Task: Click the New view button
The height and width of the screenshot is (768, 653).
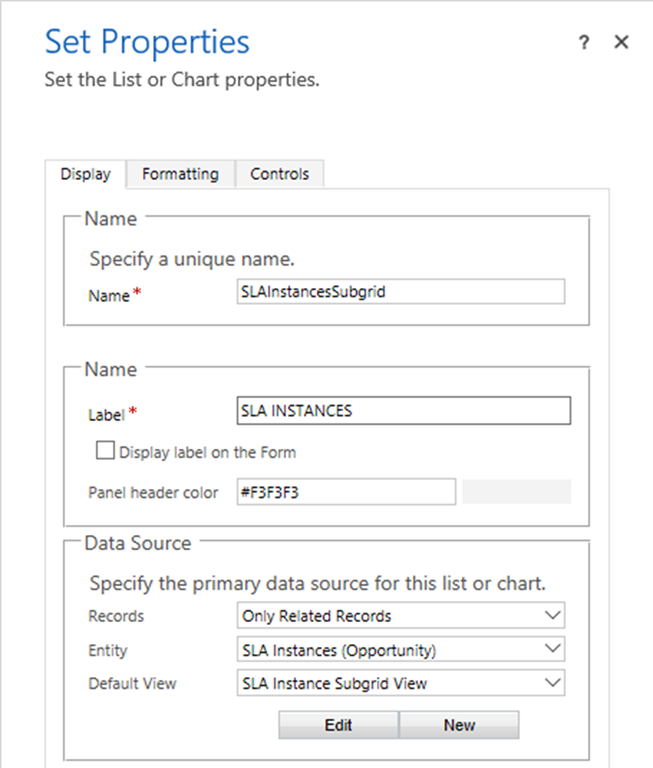Action: coord(459,725)
